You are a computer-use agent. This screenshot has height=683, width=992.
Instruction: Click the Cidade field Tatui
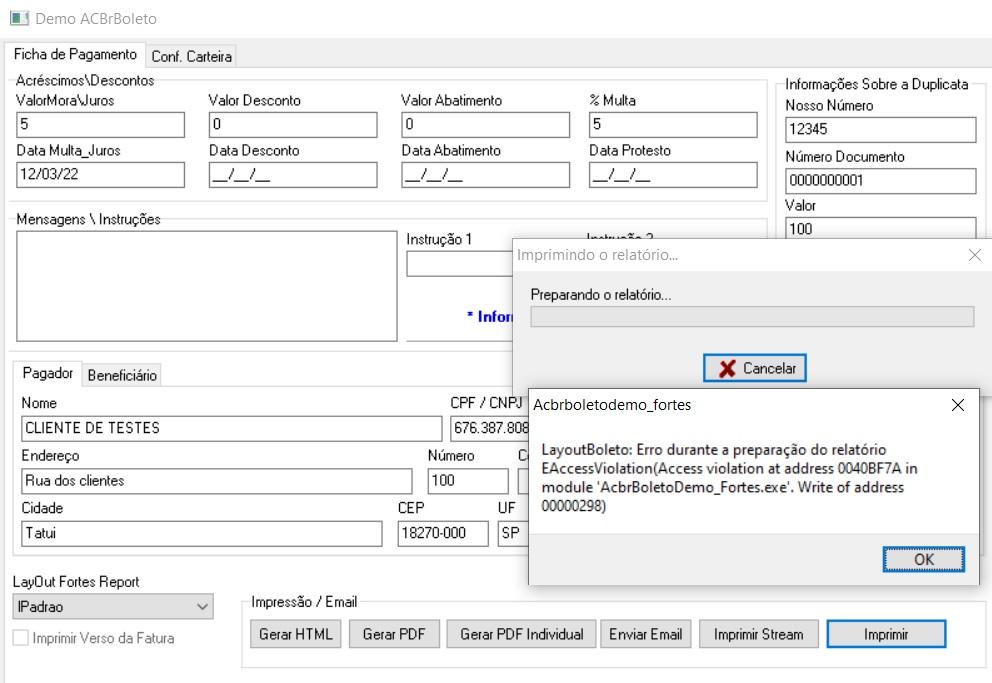tap(202, 534)
